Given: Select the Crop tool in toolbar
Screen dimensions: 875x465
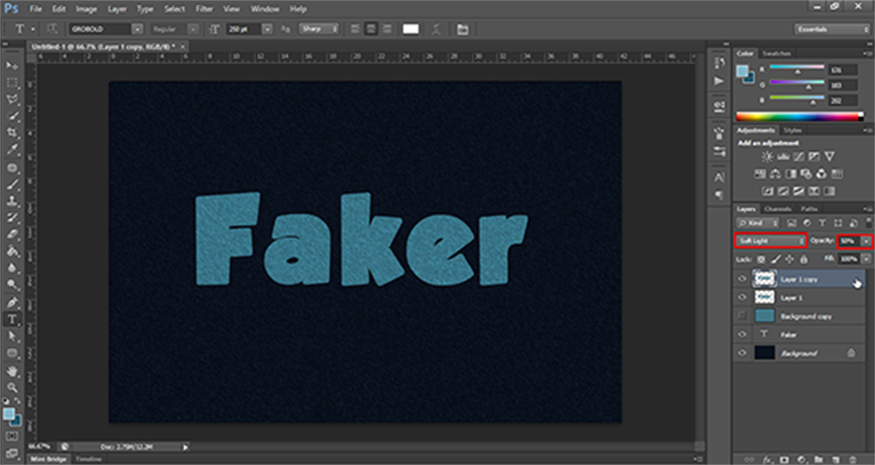Looking at the screenshot, I should pyautogui.click(x=13, y=133).
